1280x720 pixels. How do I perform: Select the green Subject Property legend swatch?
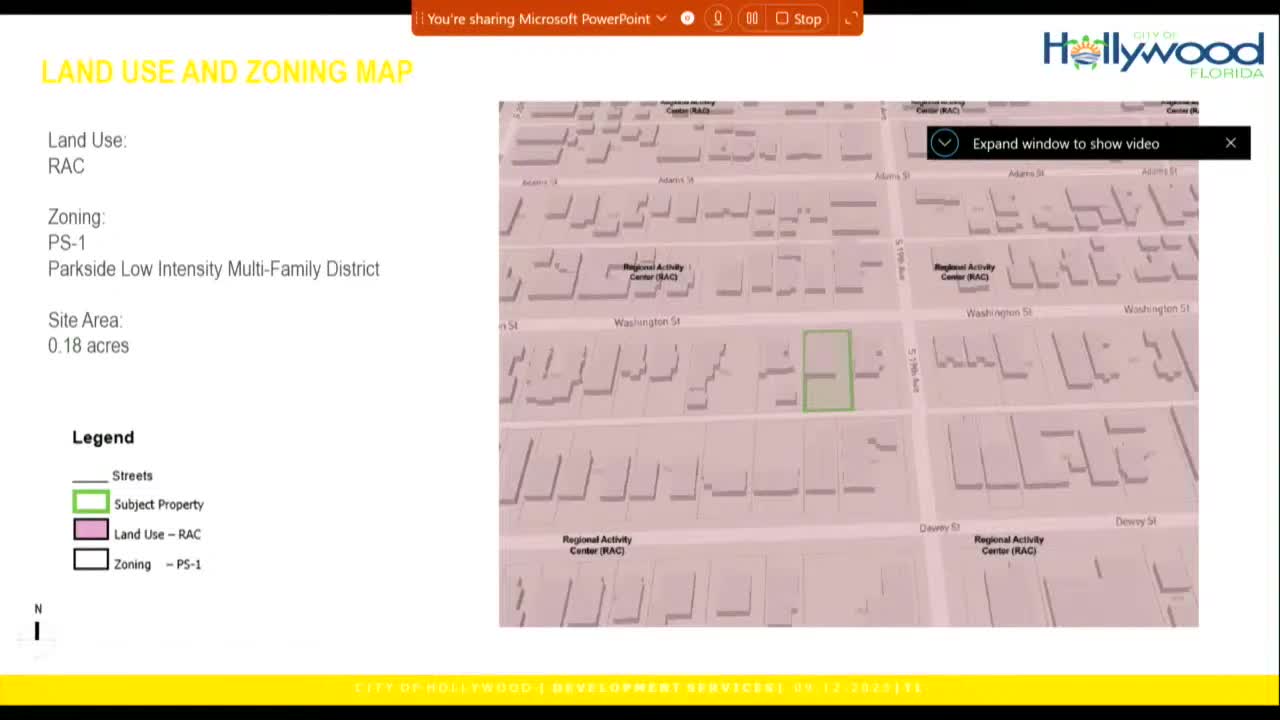(91, 502)
